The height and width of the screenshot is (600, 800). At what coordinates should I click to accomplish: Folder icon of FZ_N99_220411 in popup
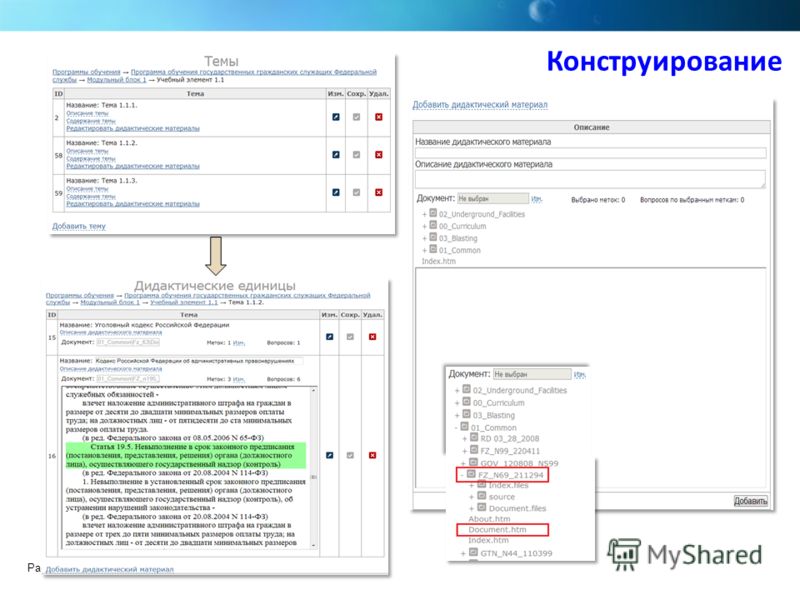(474, 449)
